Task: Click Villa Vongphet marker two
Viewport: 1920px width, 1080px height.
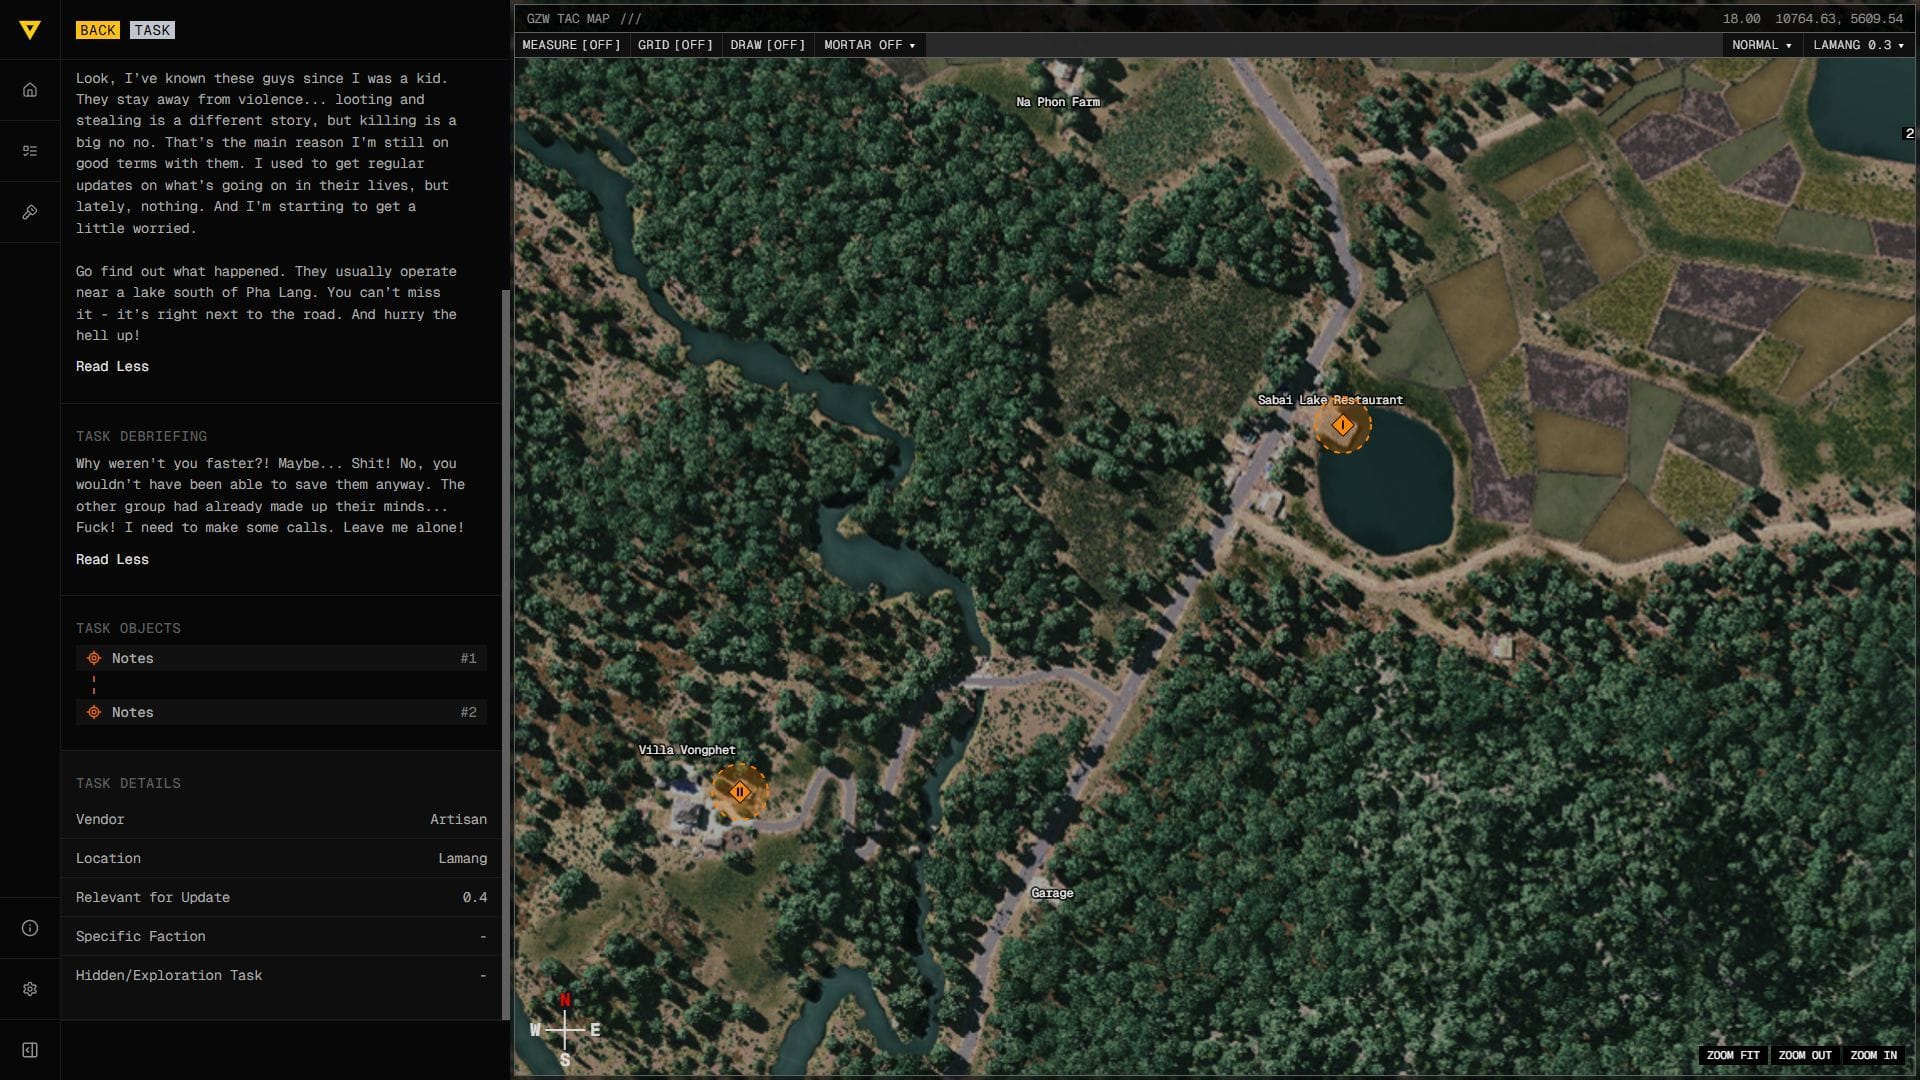Action: (x=740, y=792)
